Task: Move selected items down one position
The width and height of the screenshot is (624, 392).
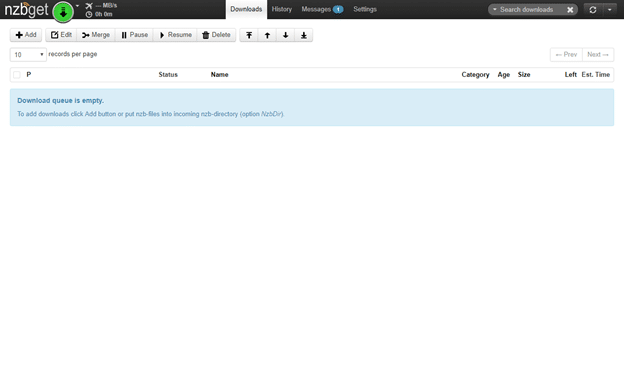Action: point(285,35)
